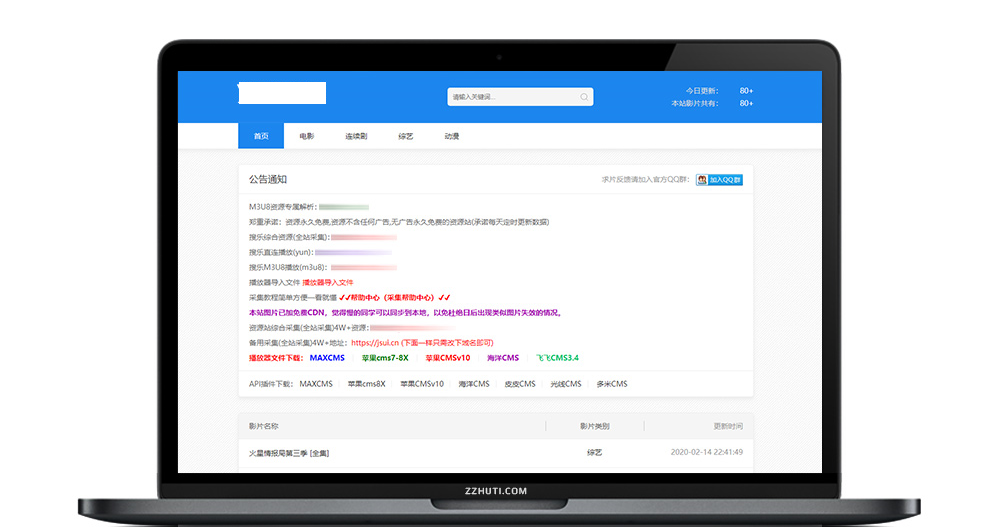Click 多米CMS in API plugin downloads
This screenshot has height=527, width=1000.
click(611, 384)
